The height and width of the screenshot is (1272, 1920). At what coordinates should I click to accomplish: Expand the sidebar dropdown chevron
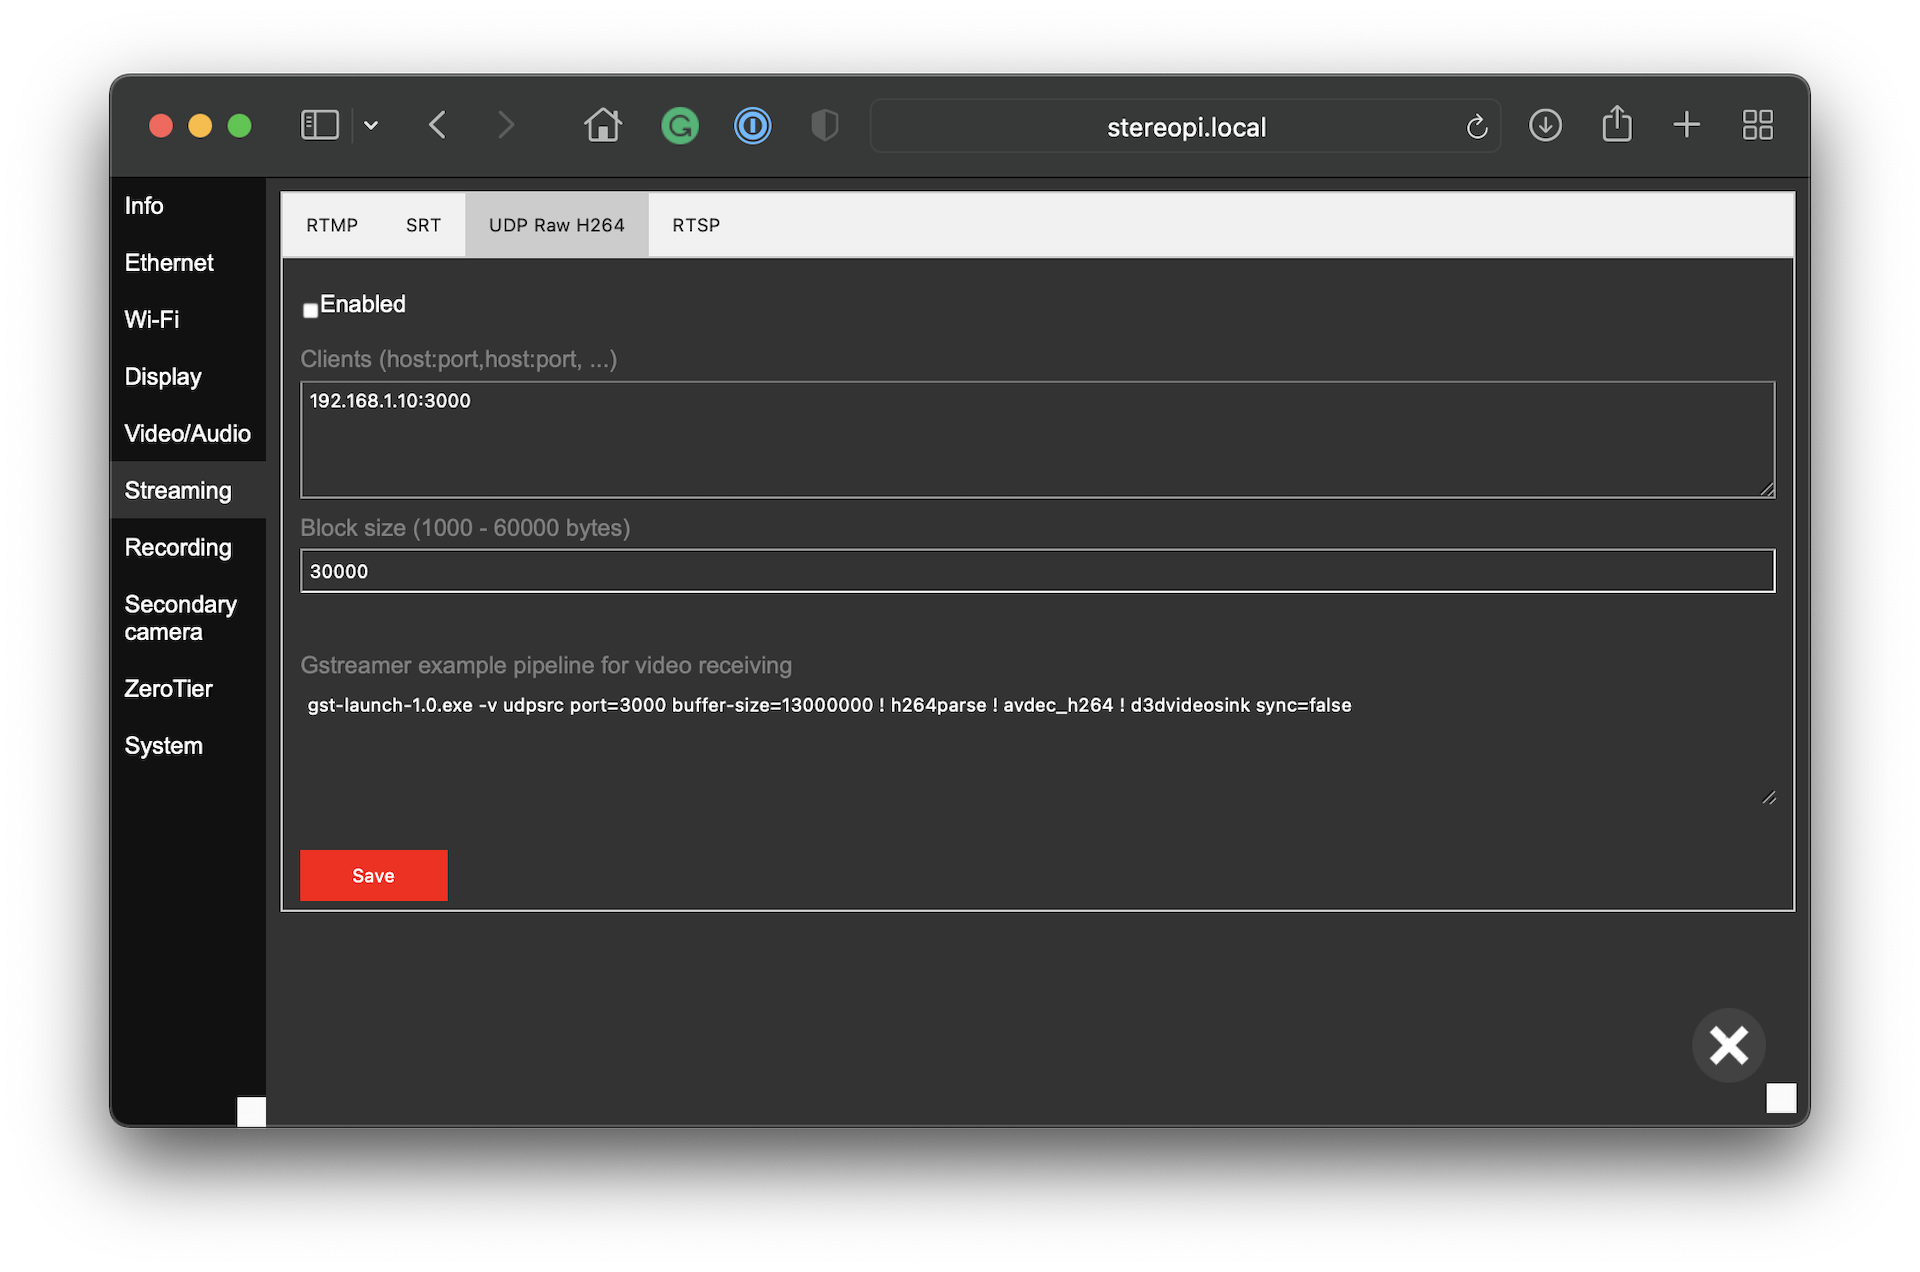coord(371,126)
